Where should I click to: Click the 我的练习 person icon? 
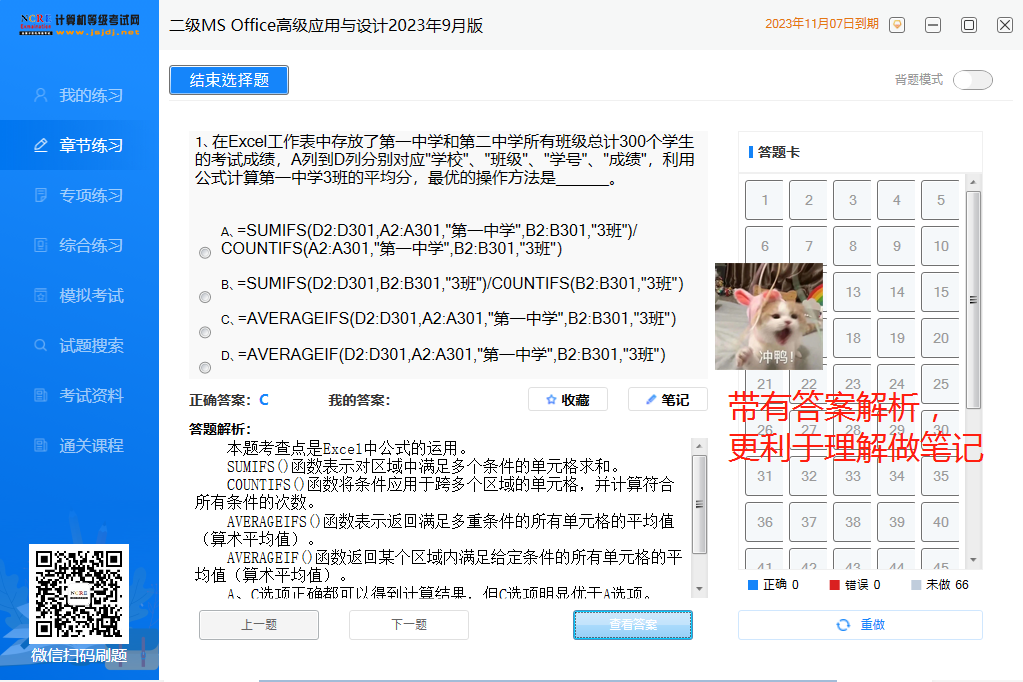point(40,95)
